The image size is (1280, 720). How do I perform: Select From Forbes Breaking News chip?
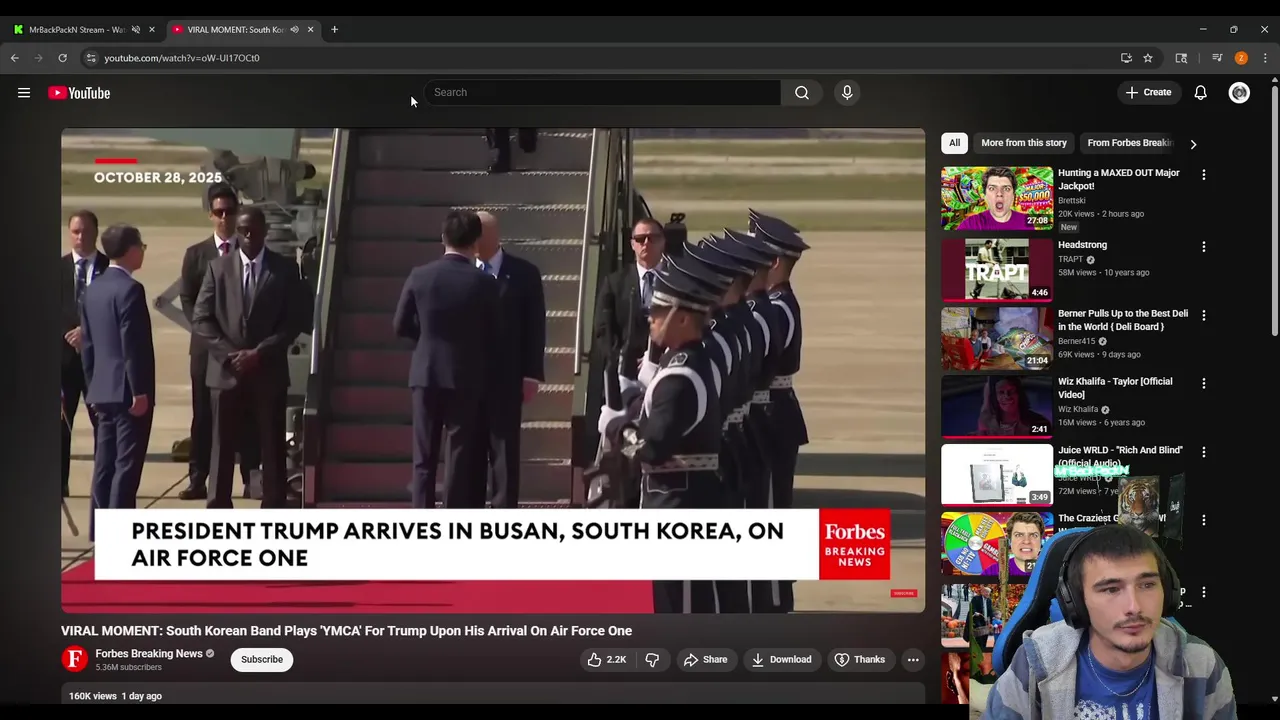point(1130,143)
